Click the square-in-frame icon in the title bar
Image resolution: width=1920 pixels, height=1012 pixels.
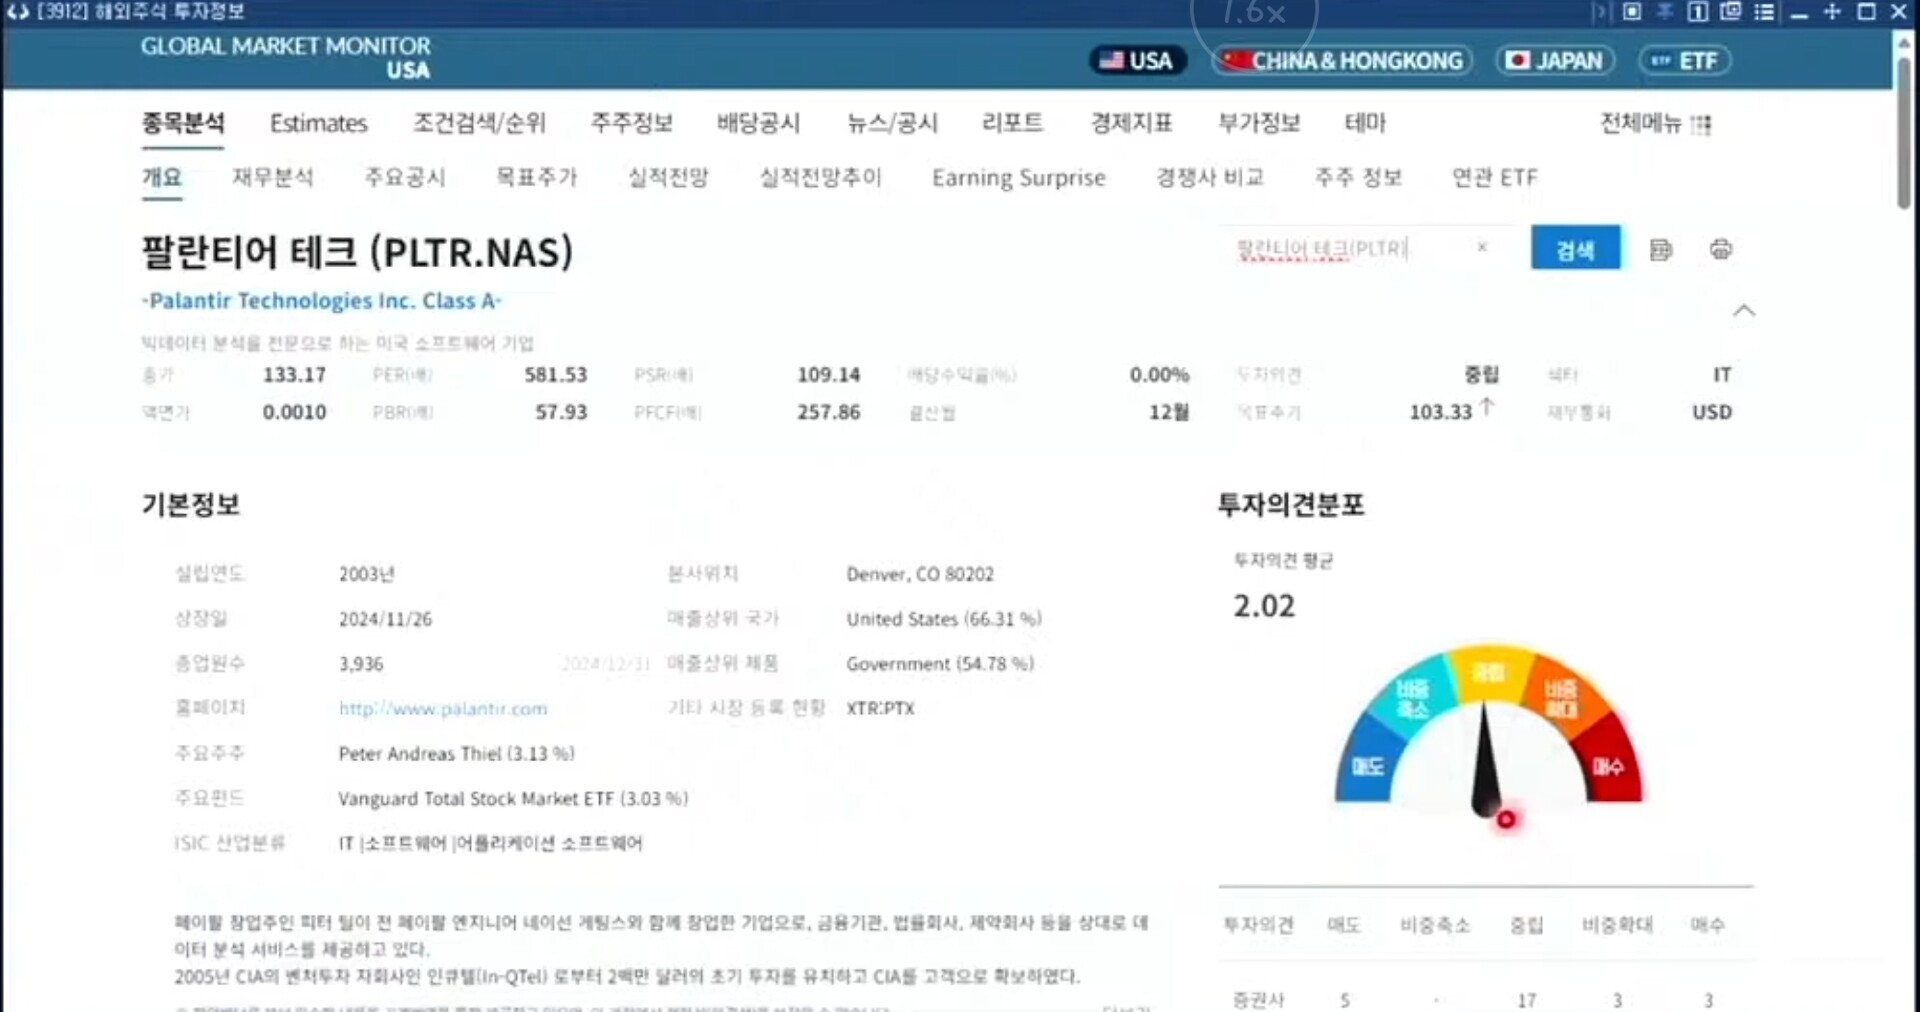1632,11
